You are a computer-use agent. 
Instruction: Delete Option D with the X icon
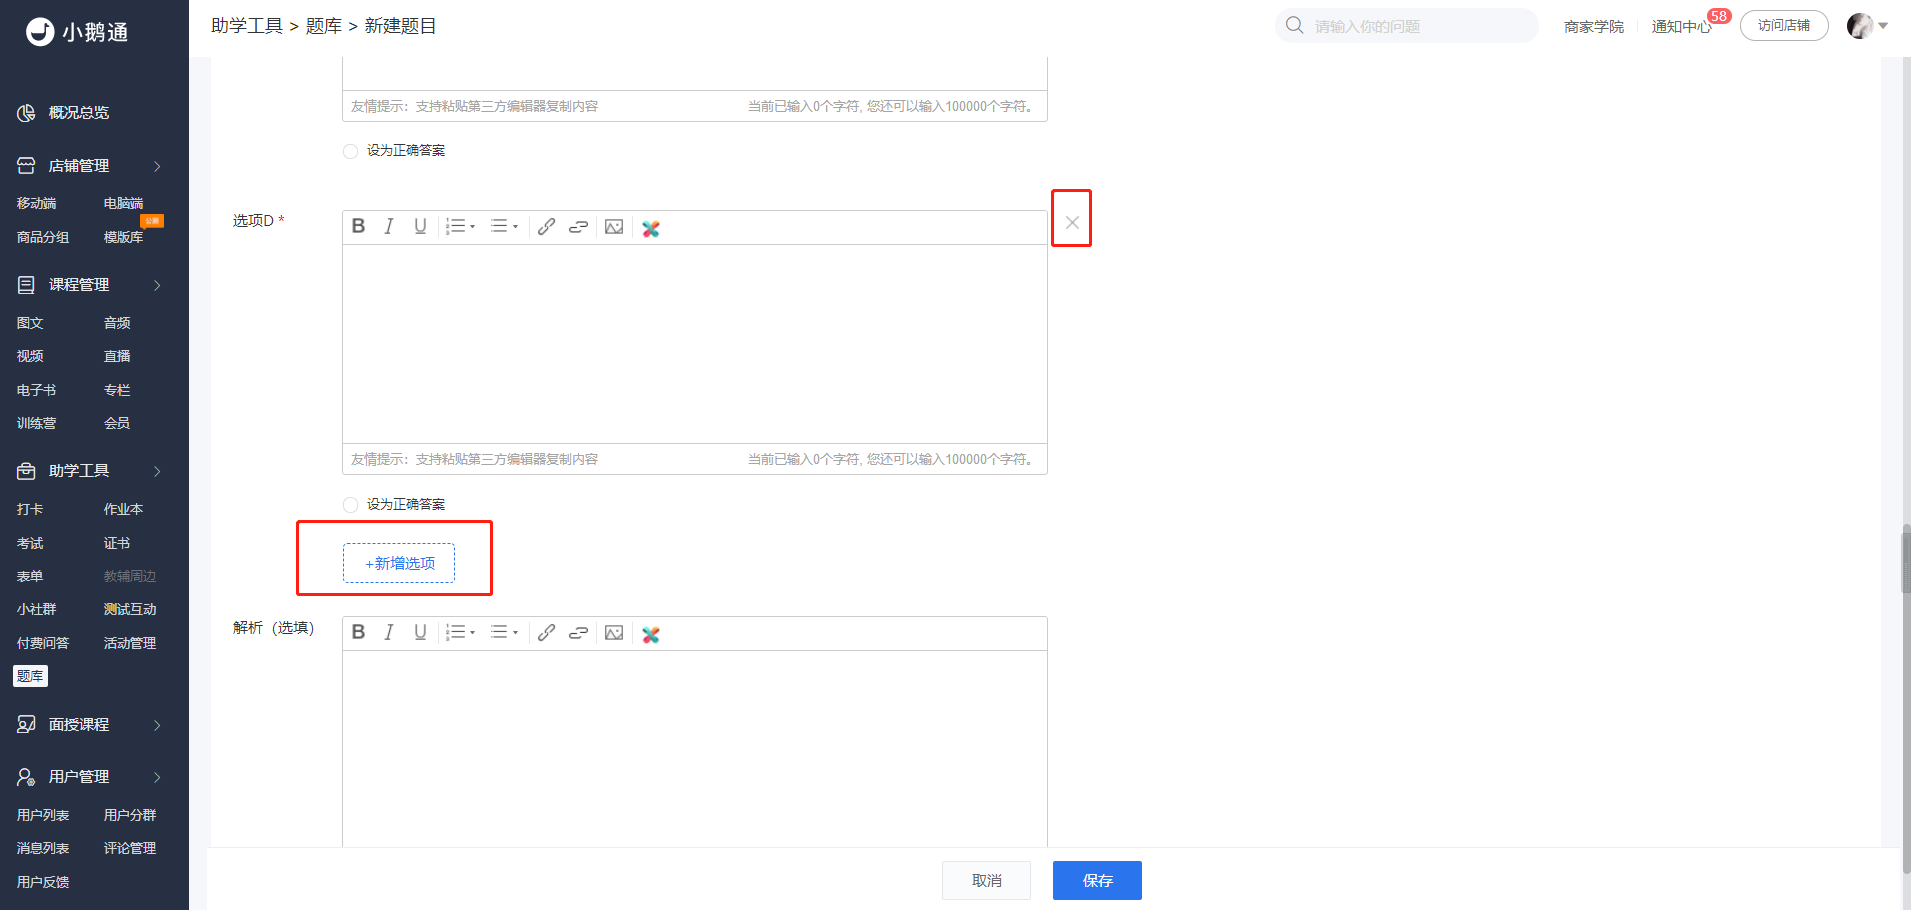click(1072, 222)
